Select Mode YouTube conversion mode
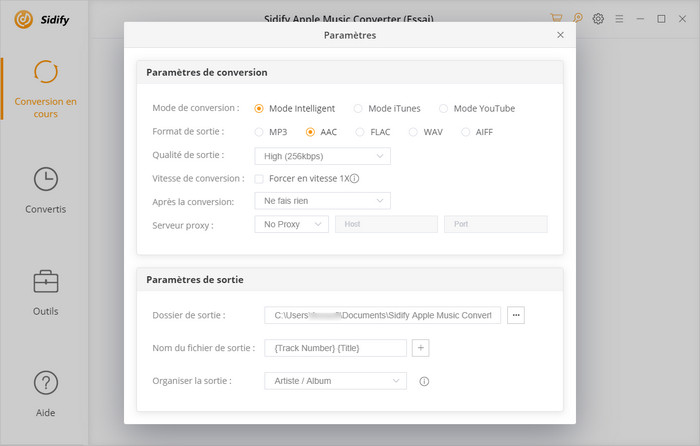 (444, 108)
